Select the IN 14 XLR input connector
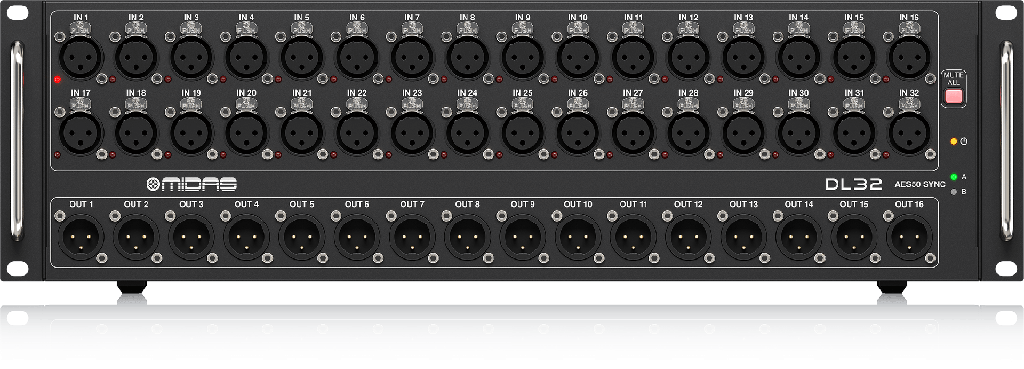Screen dimensions: 1024x369 click(799, 57)
